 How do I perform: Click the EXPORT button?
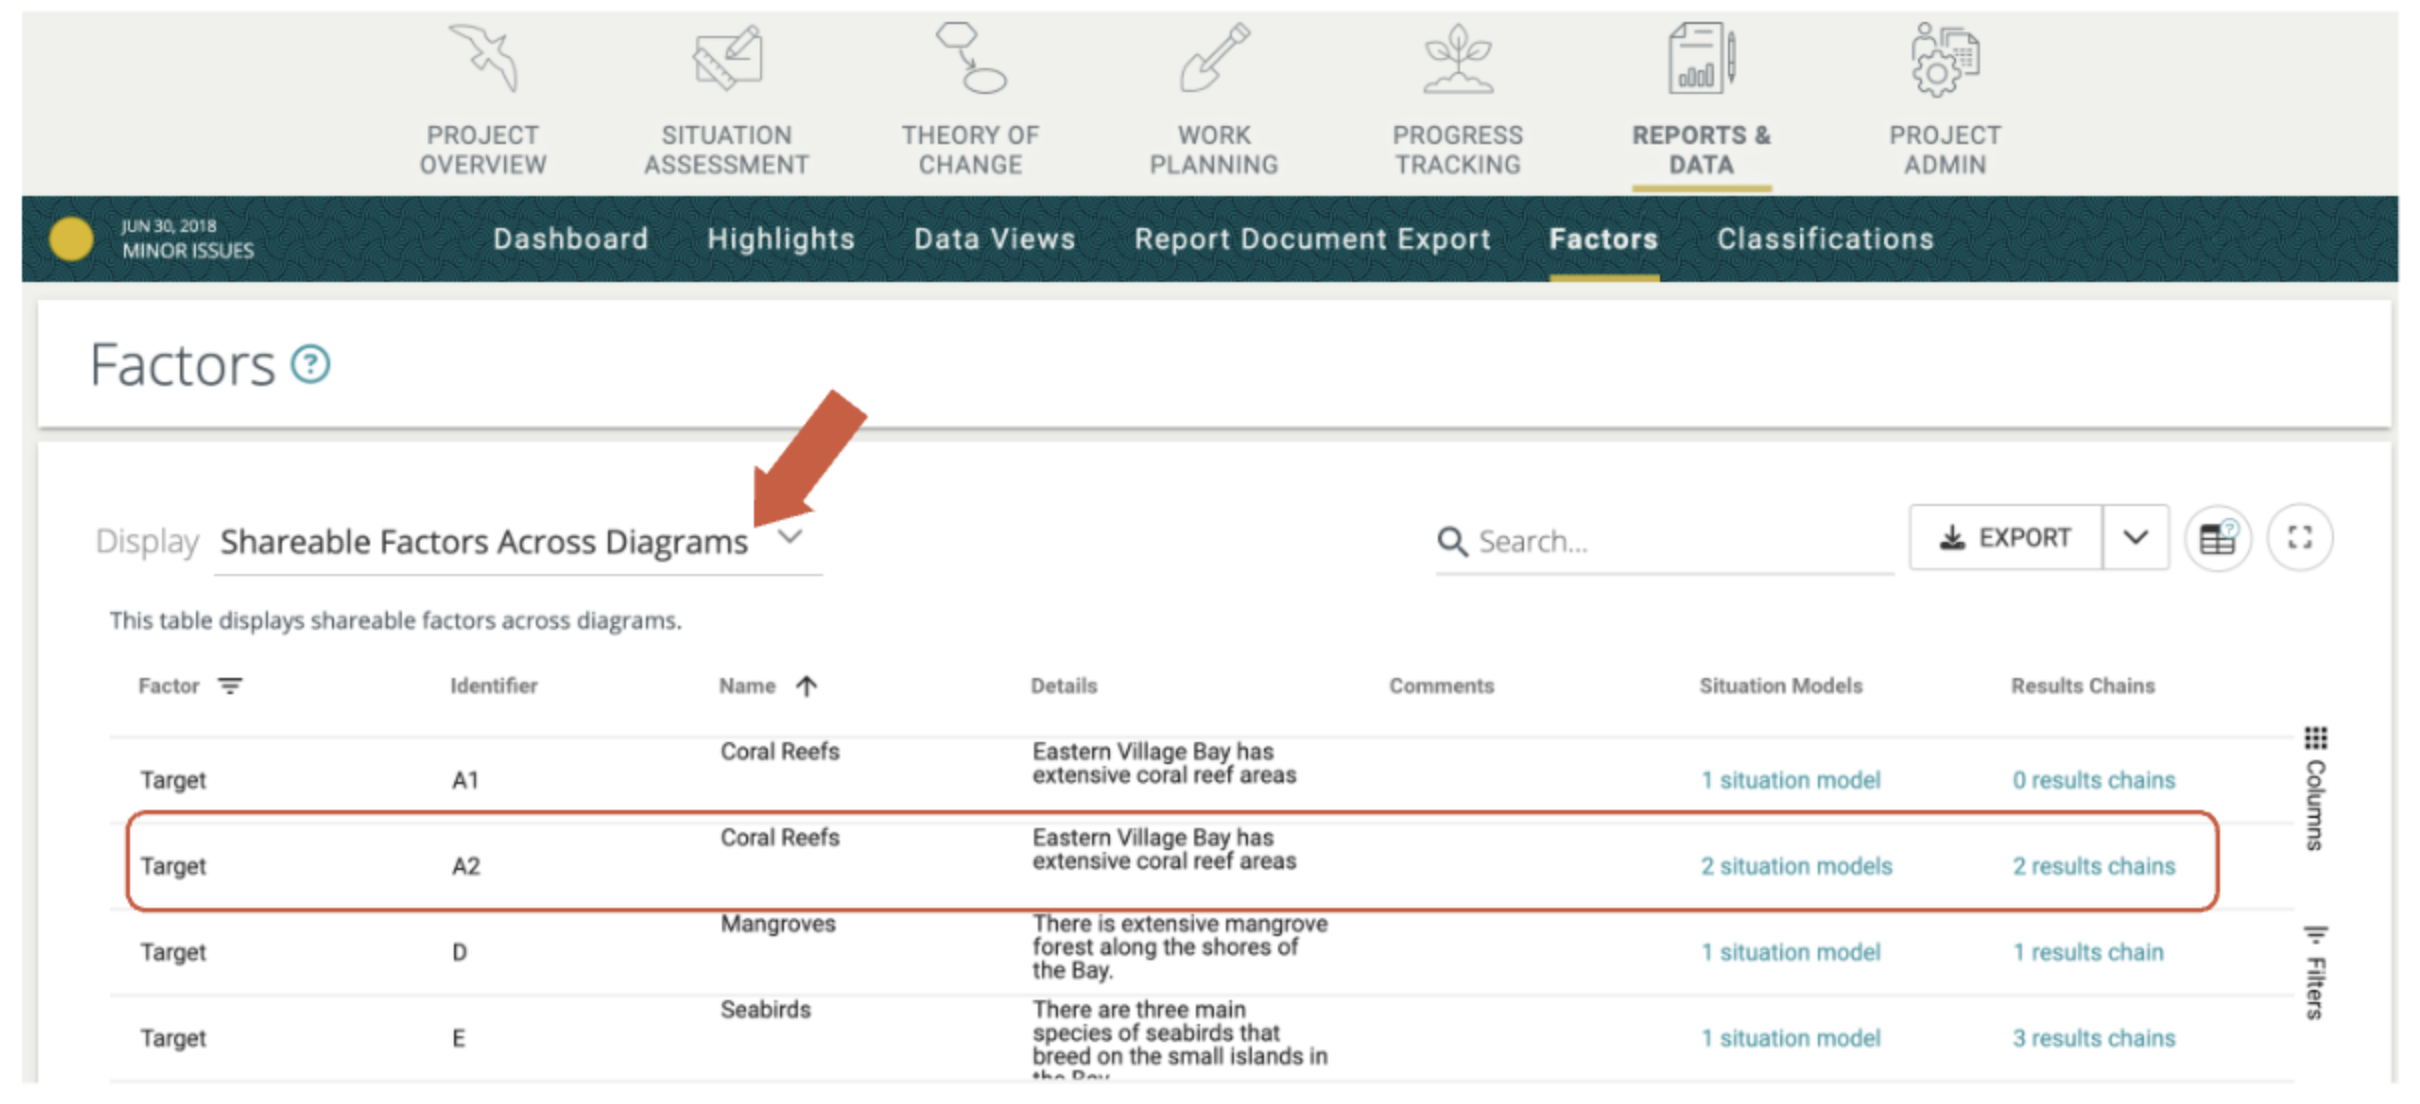point(2005,538)
